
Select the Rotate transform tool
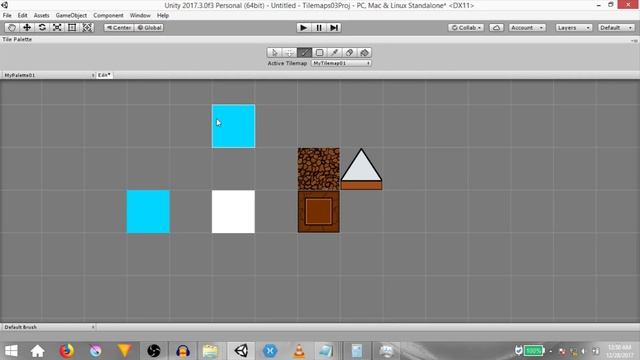tap(42, 27)
